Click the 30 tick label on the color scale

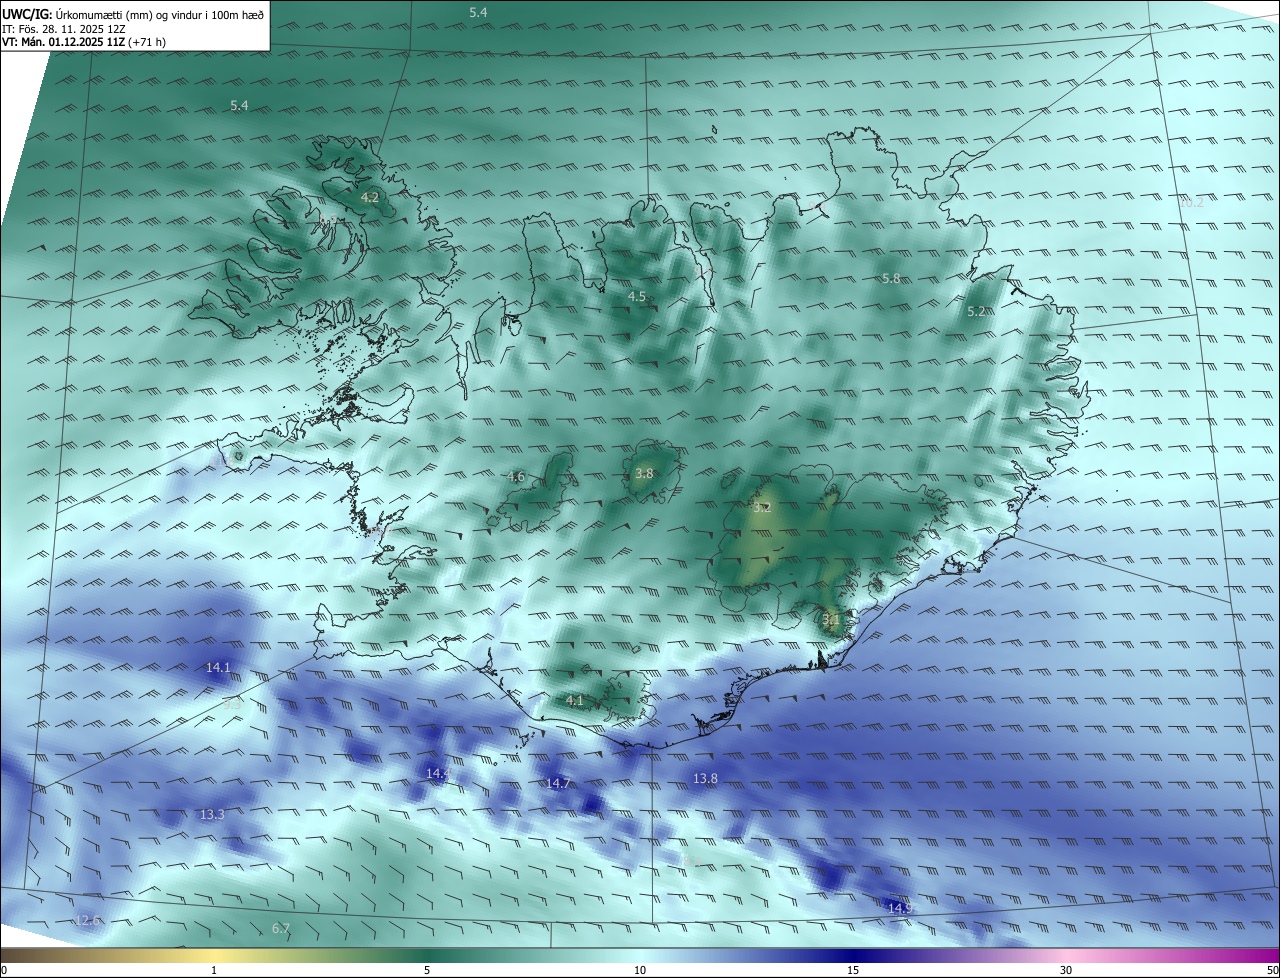[1066, 971]
